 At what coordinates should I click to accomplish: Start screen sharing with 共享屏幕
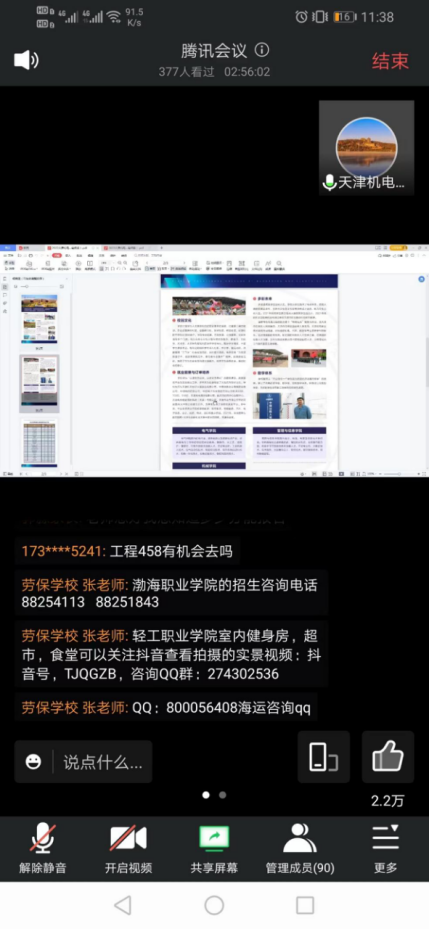pos(214,848)
